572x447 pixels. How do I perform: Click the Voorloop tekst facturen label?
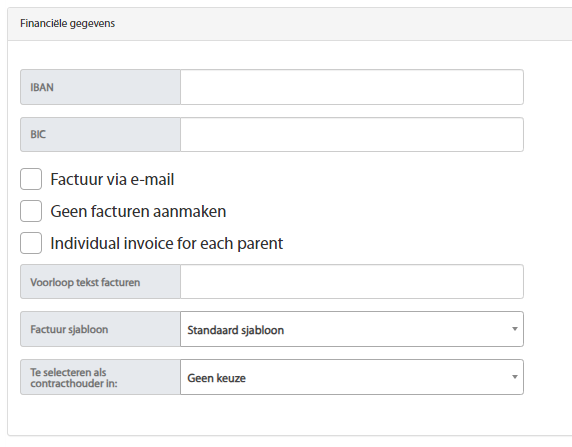tap(85, 282)
